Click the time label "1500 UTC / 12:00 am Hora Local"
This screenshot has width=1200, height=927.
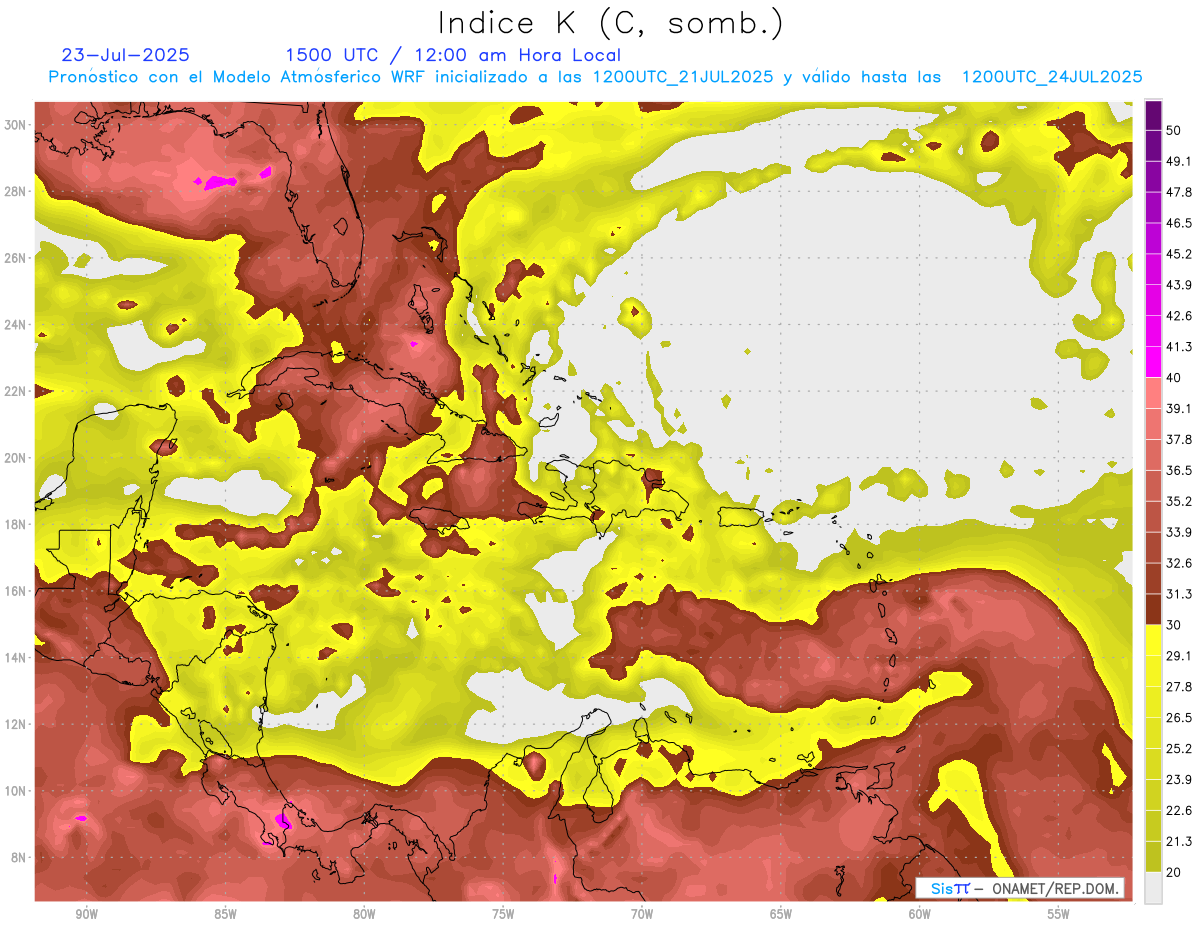(x=453, y=55)
